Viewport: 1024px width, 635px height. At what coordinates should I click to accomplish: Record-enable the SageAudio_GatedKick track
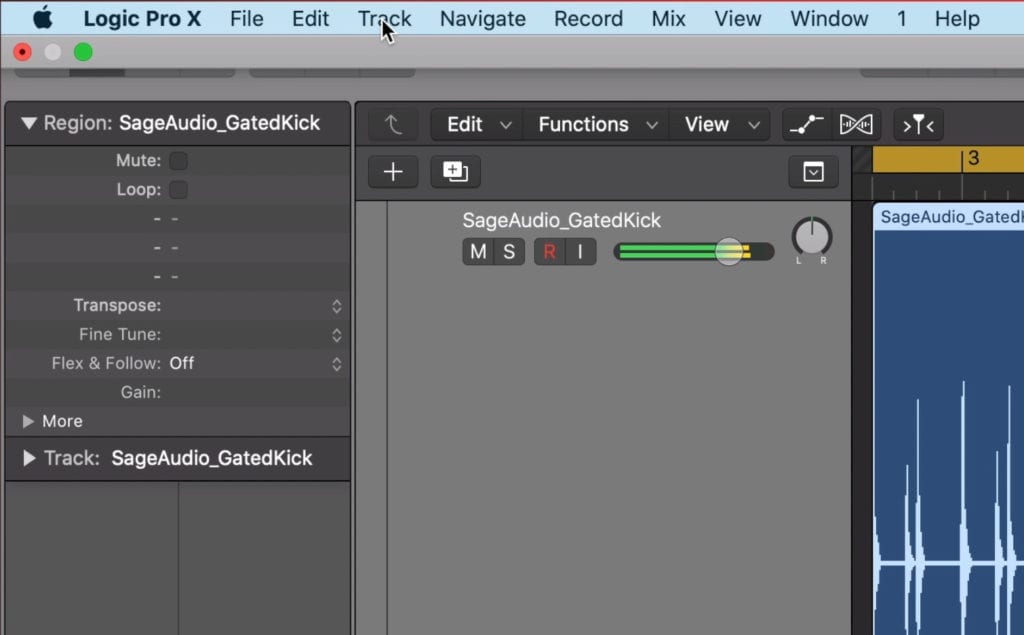[549, 252]
